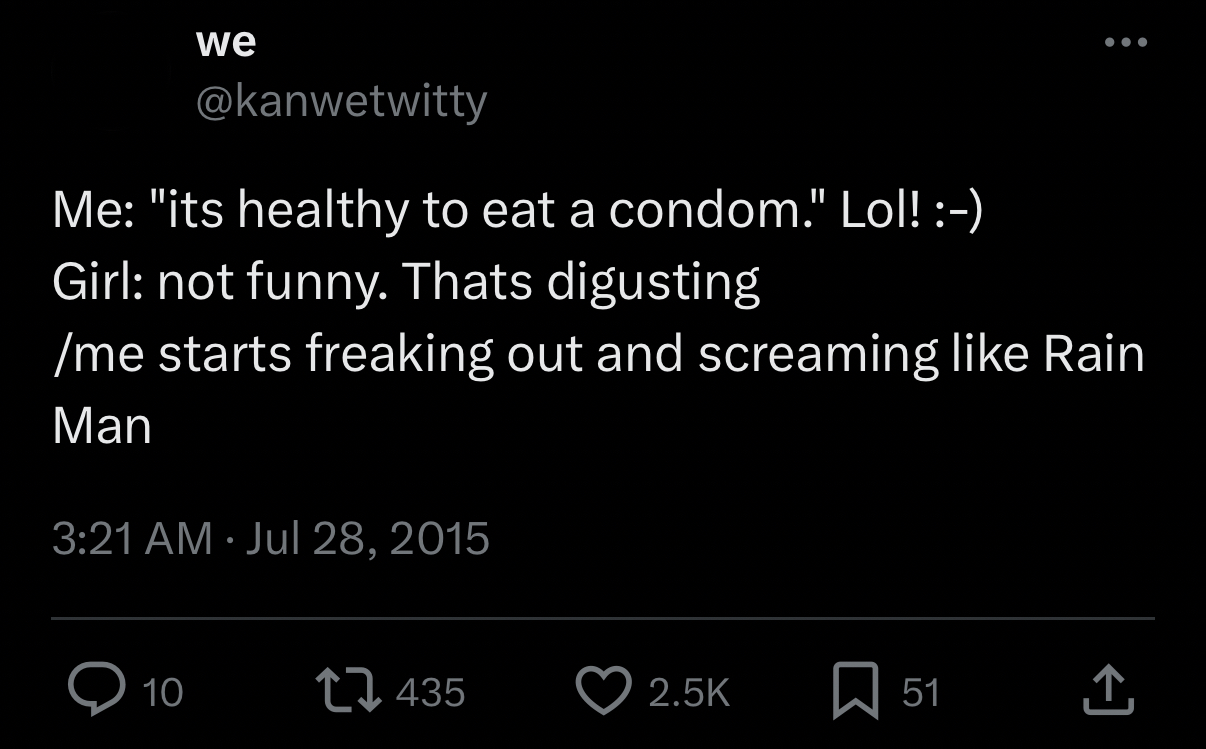Click the Jul 28, 2015 date

(x=367, y=538)
